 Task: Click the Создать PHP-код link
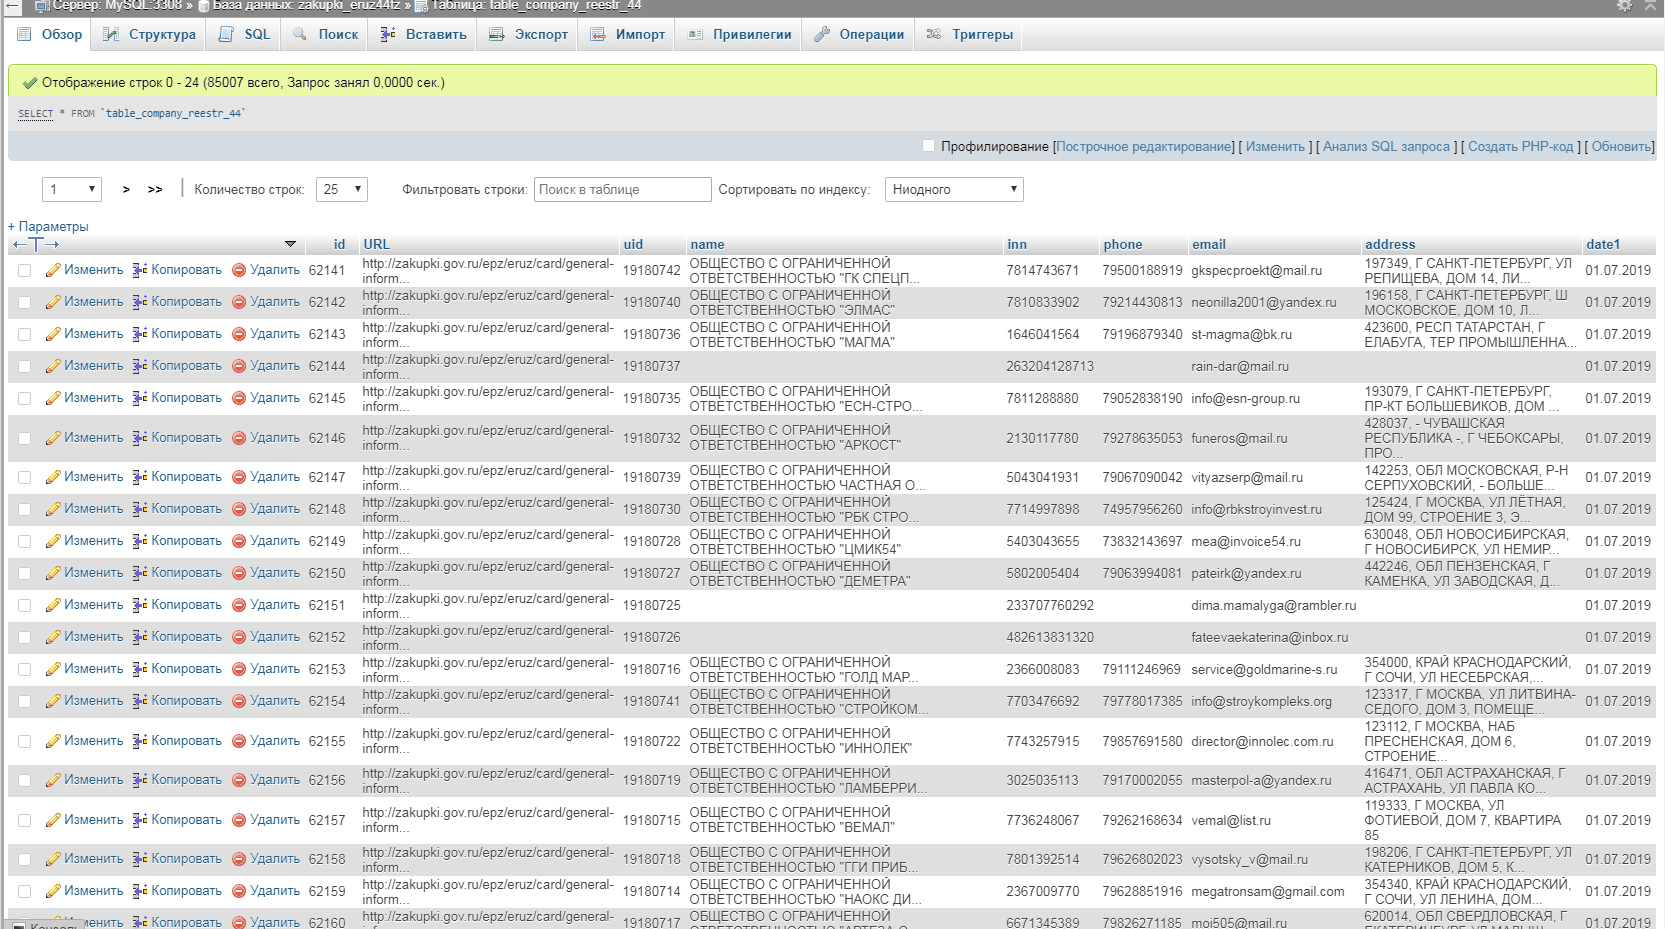point(1520,146)
